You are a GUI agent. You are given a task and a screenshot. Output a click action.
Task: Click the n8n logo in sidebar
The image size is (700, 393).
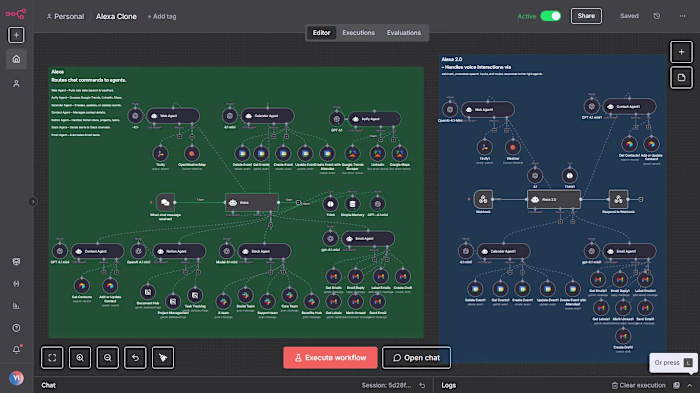tap(16, 14)
